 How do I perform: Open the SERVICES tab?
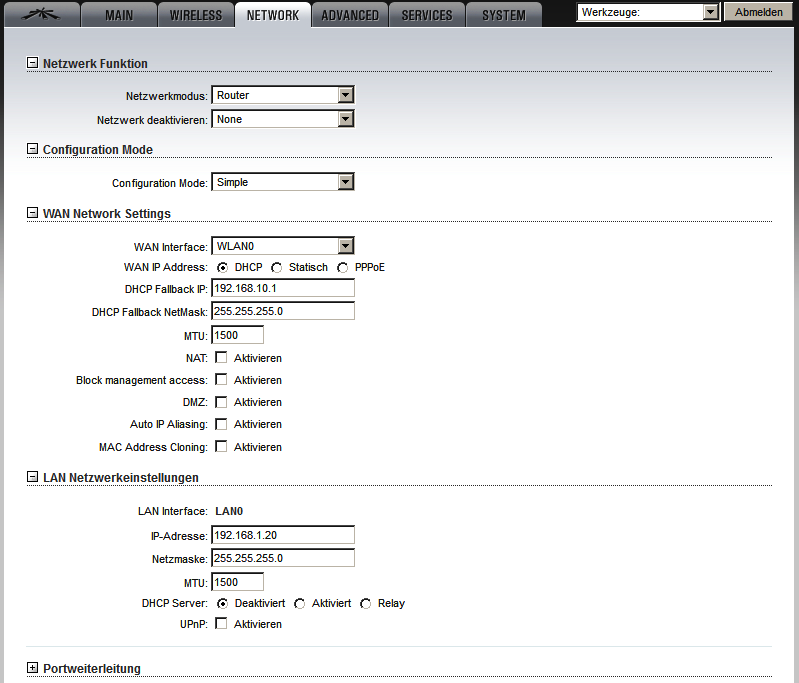click(427, 15)
